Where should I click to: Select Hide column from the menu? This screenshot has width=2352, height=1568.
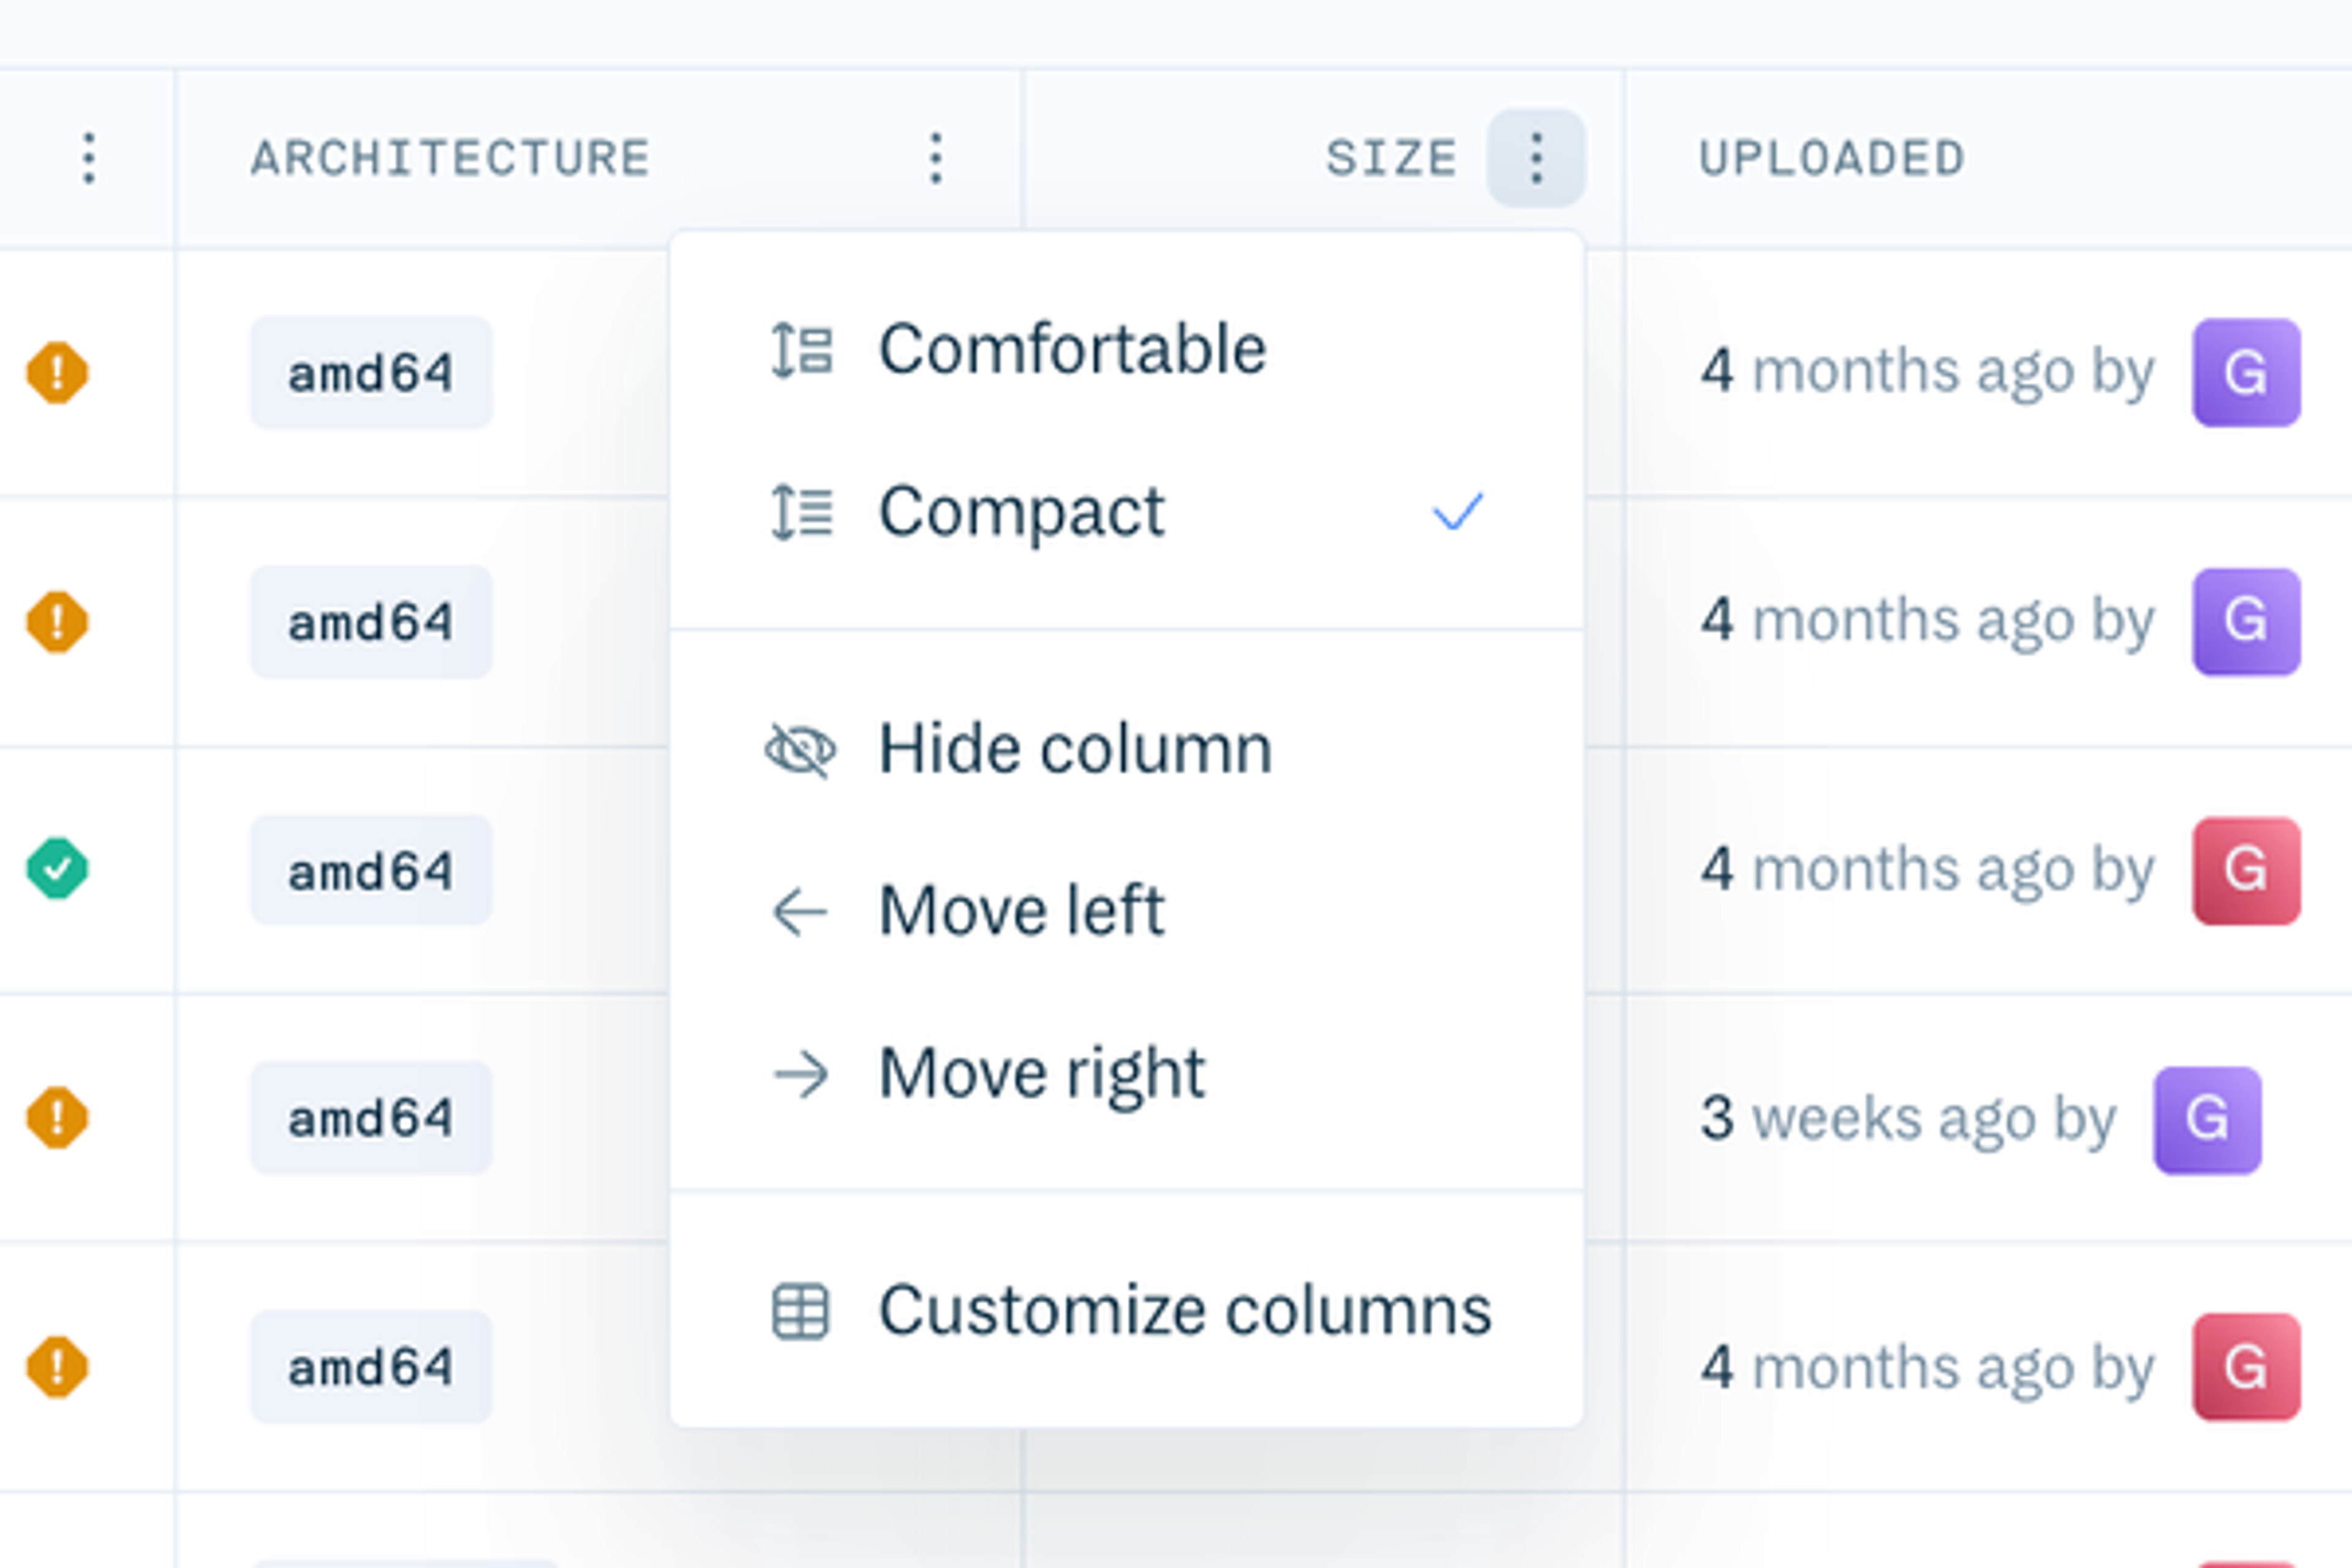point(1076,748)
